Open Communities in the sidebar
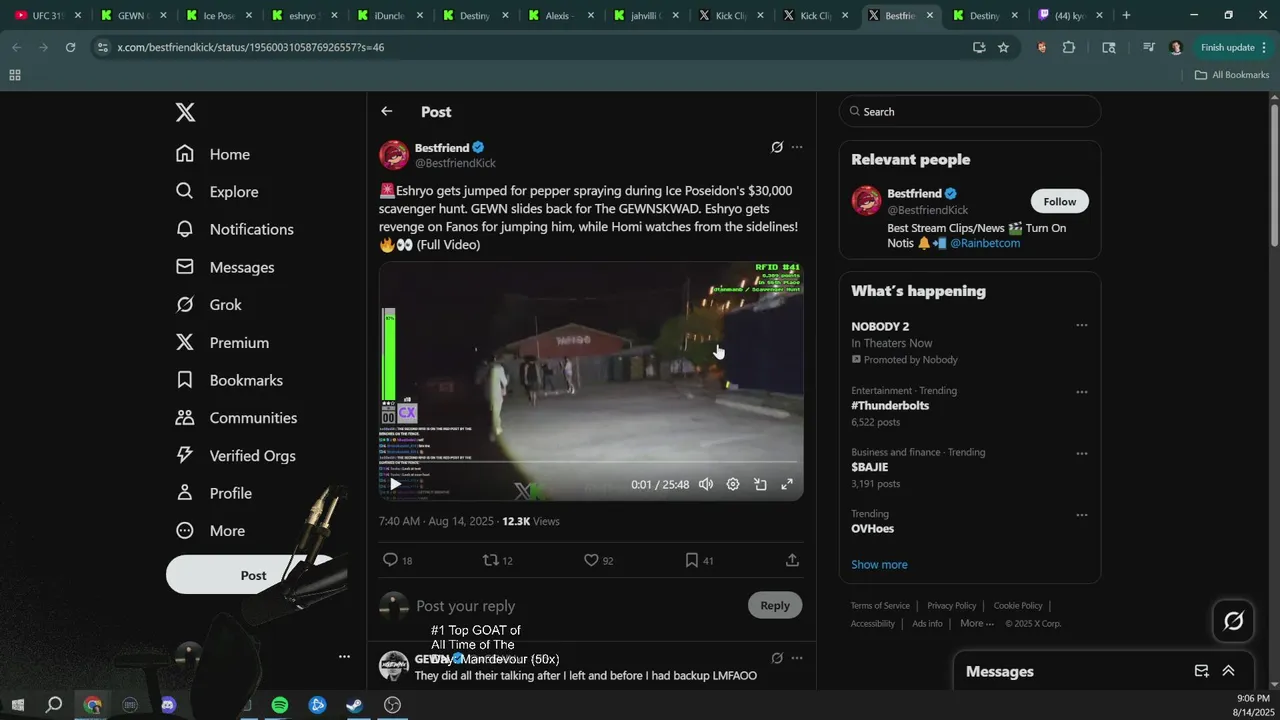Image resolution: width=1280 pixels, height=720 pixels. tap(236, 418)
